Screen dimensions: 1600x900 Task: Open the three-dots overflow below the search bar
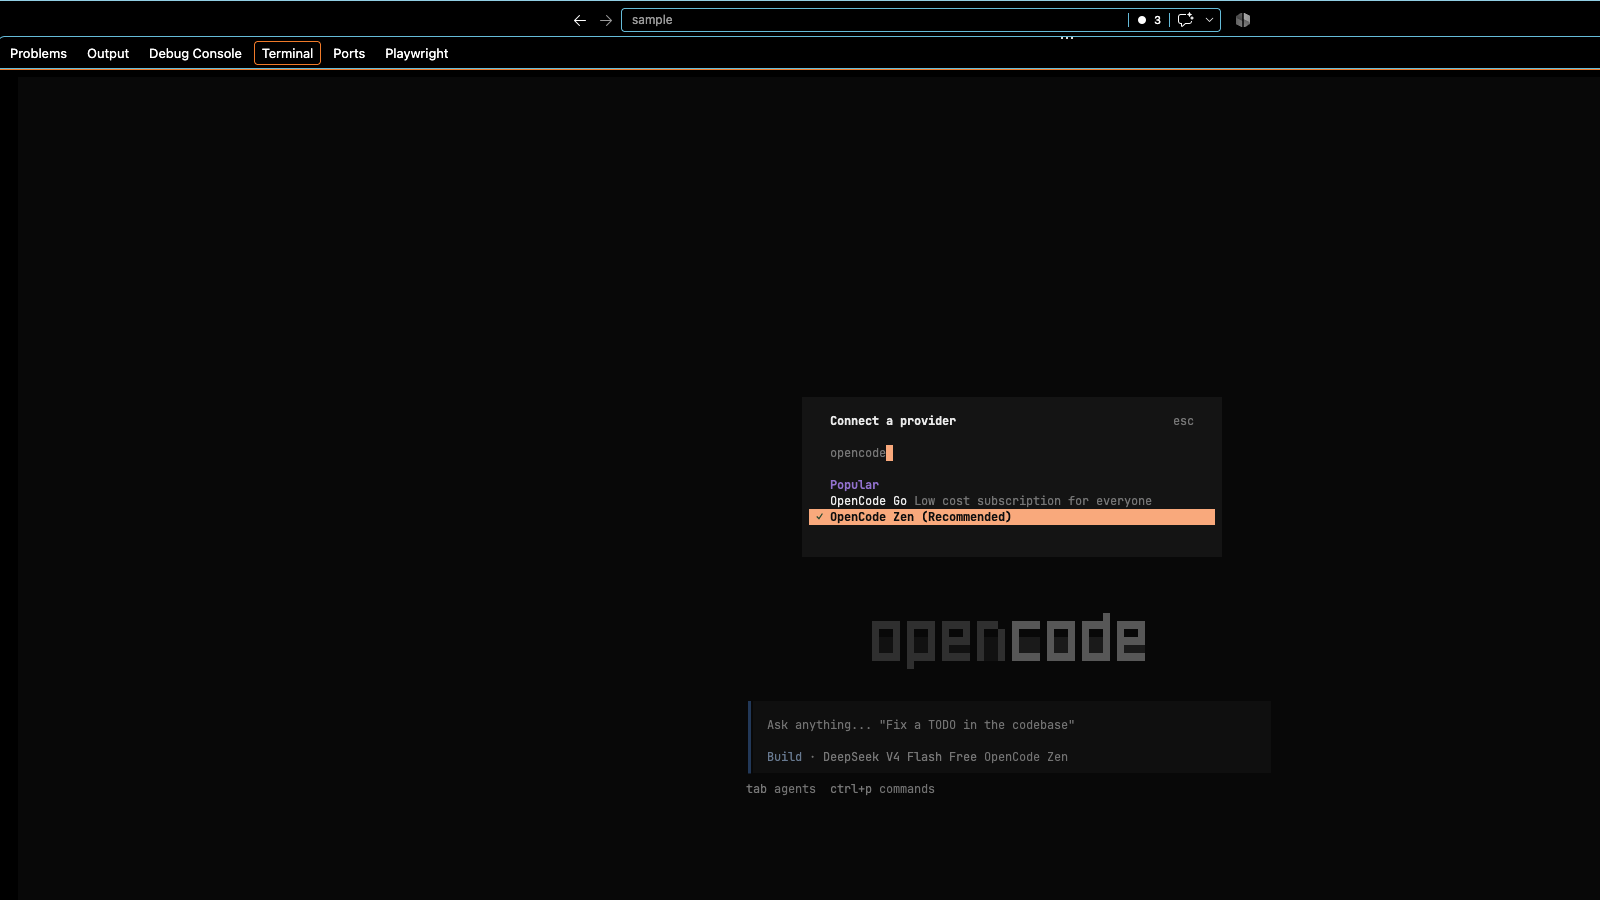click(x=1067, y=38)
